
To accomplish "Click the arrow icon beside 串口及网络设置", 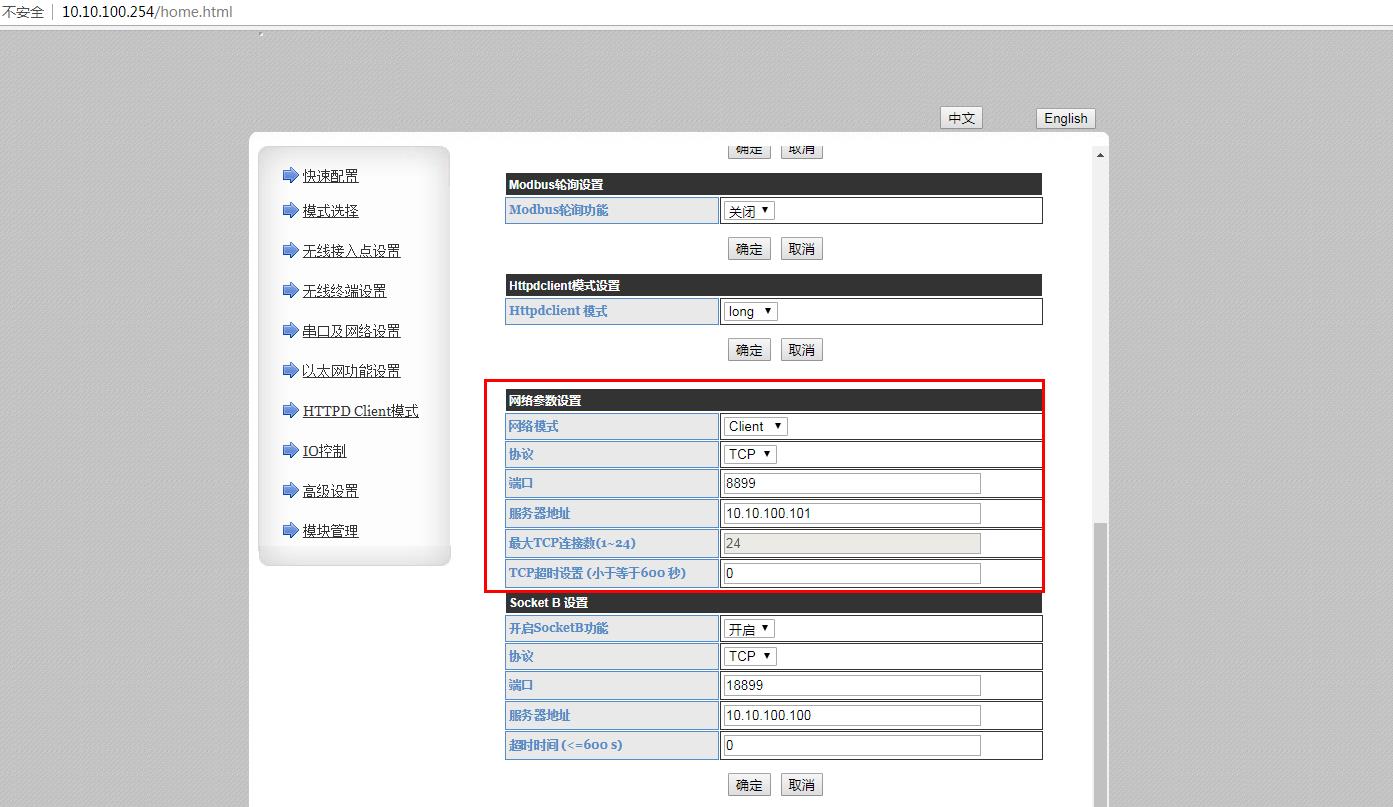I will (x=290, y=331).
